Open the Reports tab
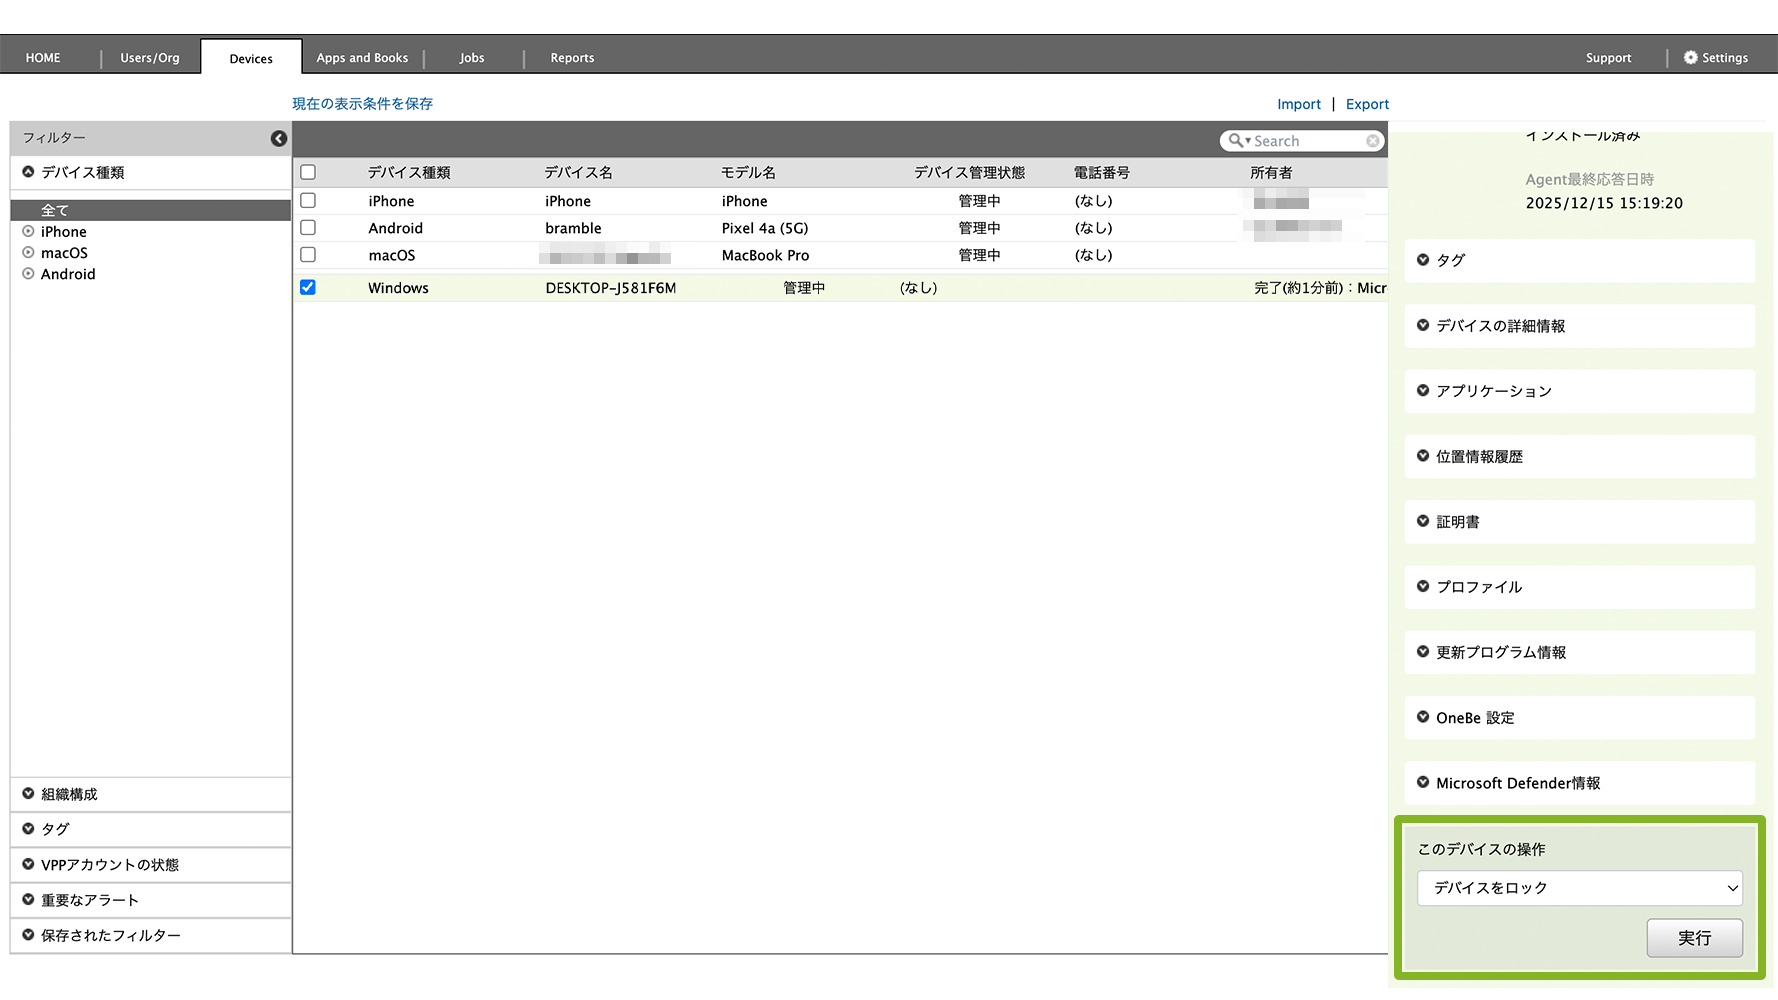 [572, 58]
